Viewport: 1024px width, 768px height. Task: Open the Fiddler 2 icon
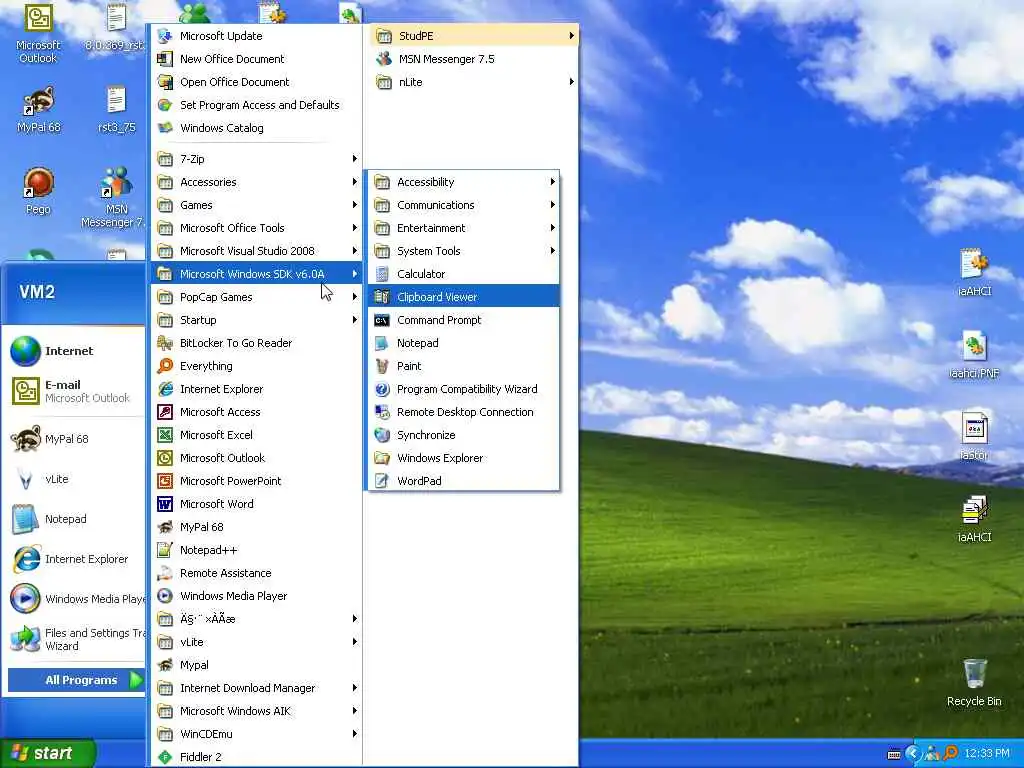tap(165, 757)
